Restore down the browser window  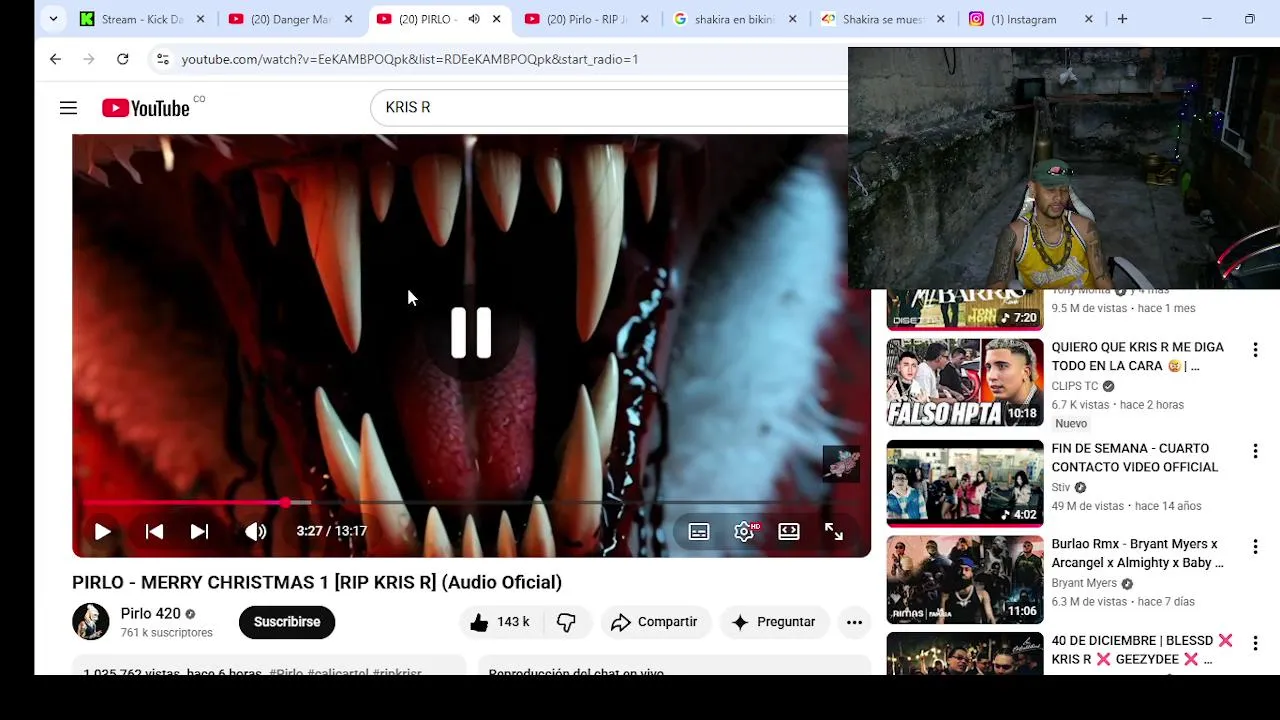pyautogui.click(x=1249, y=19)
